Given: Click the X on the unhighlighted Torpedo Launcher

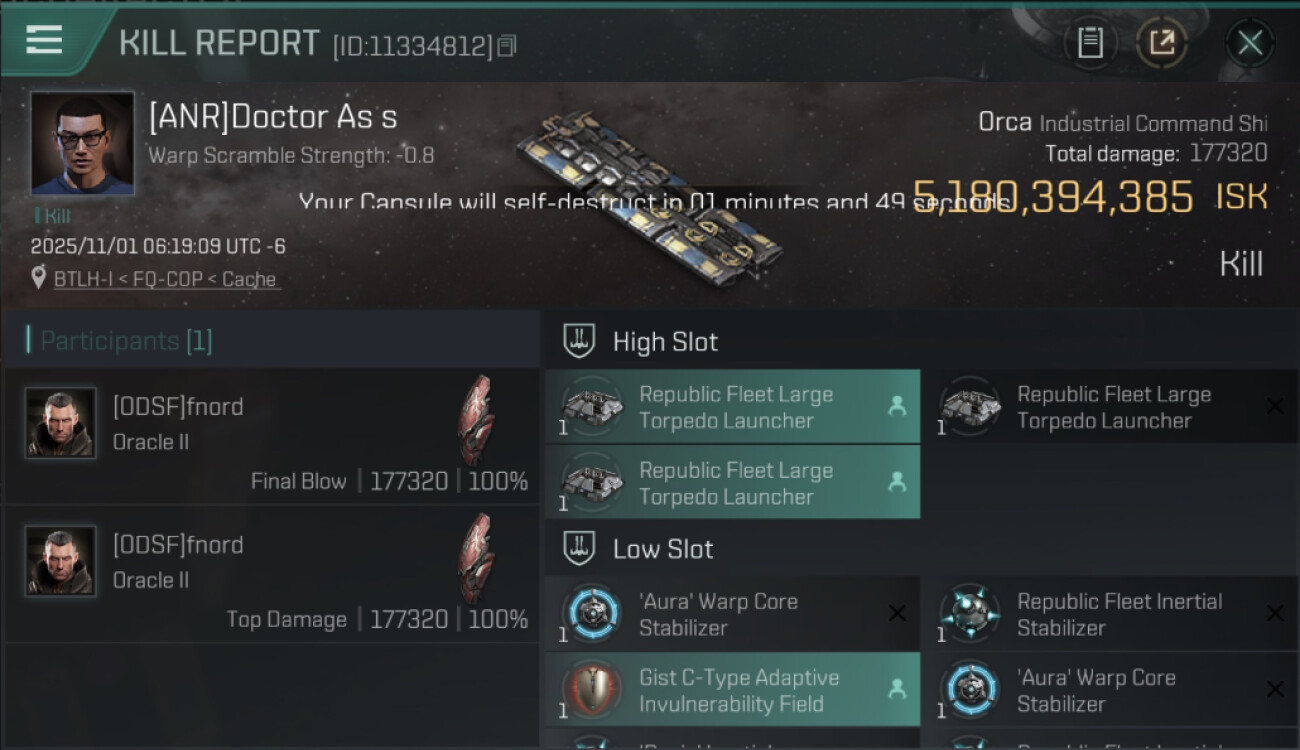Looking at the screenshot, I should tap(1275, 406).
